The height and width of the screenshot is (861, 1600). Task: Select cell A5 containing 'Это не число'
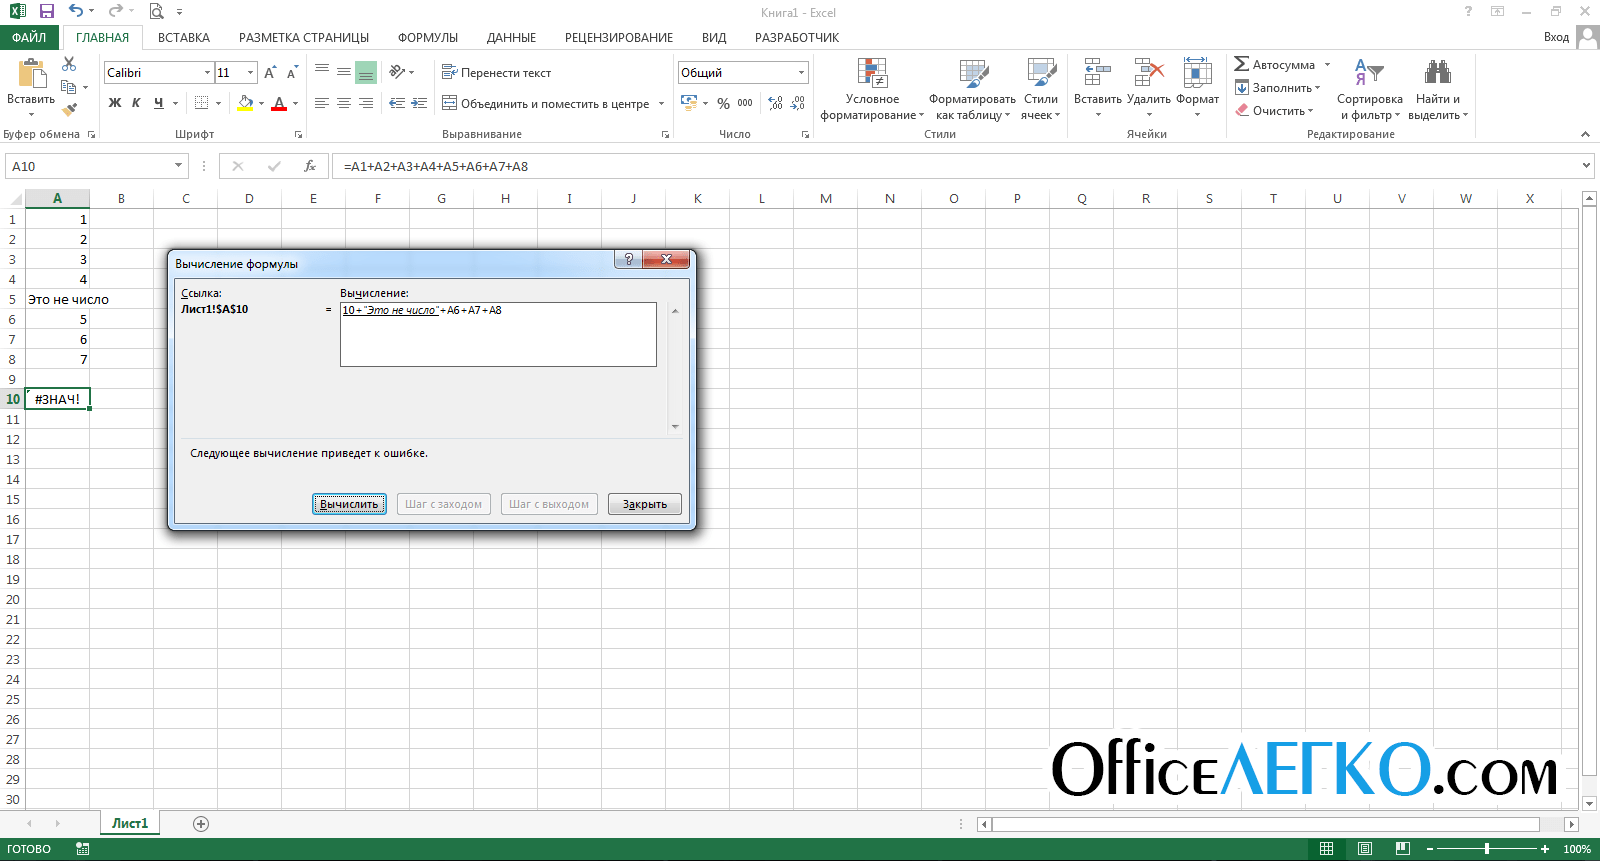click(x=57, y=299)
